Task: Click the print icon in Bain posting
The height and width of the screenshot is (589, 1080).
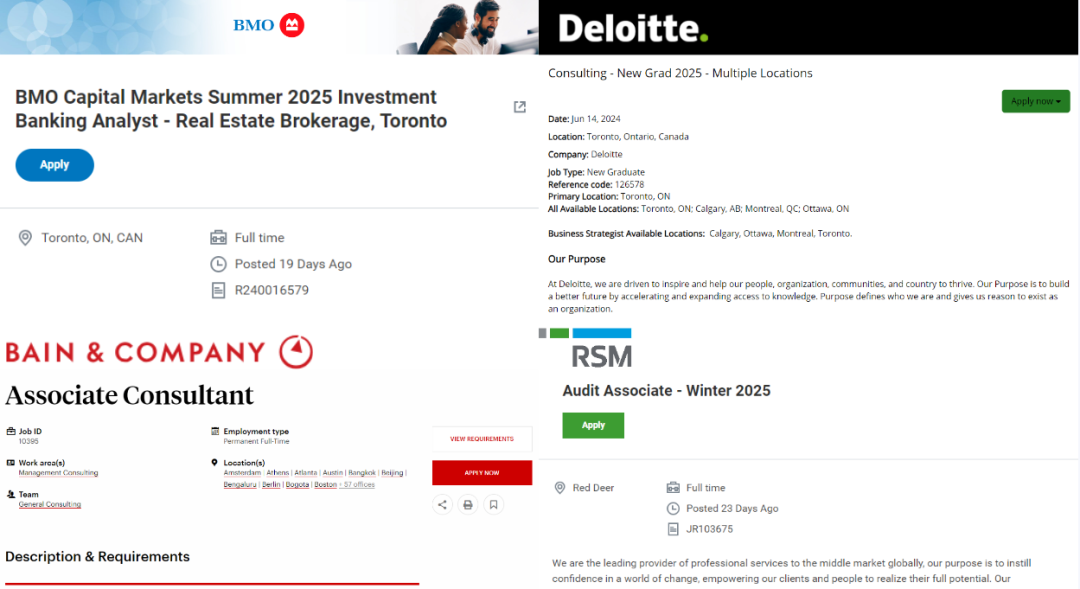Action: [468, 505]
